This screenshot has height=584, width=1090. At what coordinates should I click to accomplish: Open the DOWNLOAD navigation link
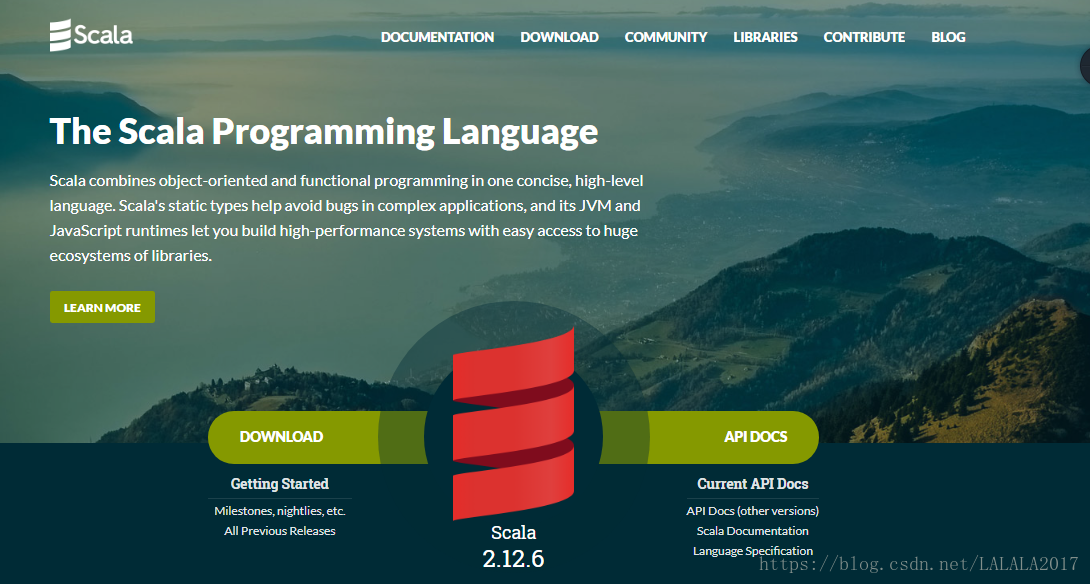click(x=560, y=38)
